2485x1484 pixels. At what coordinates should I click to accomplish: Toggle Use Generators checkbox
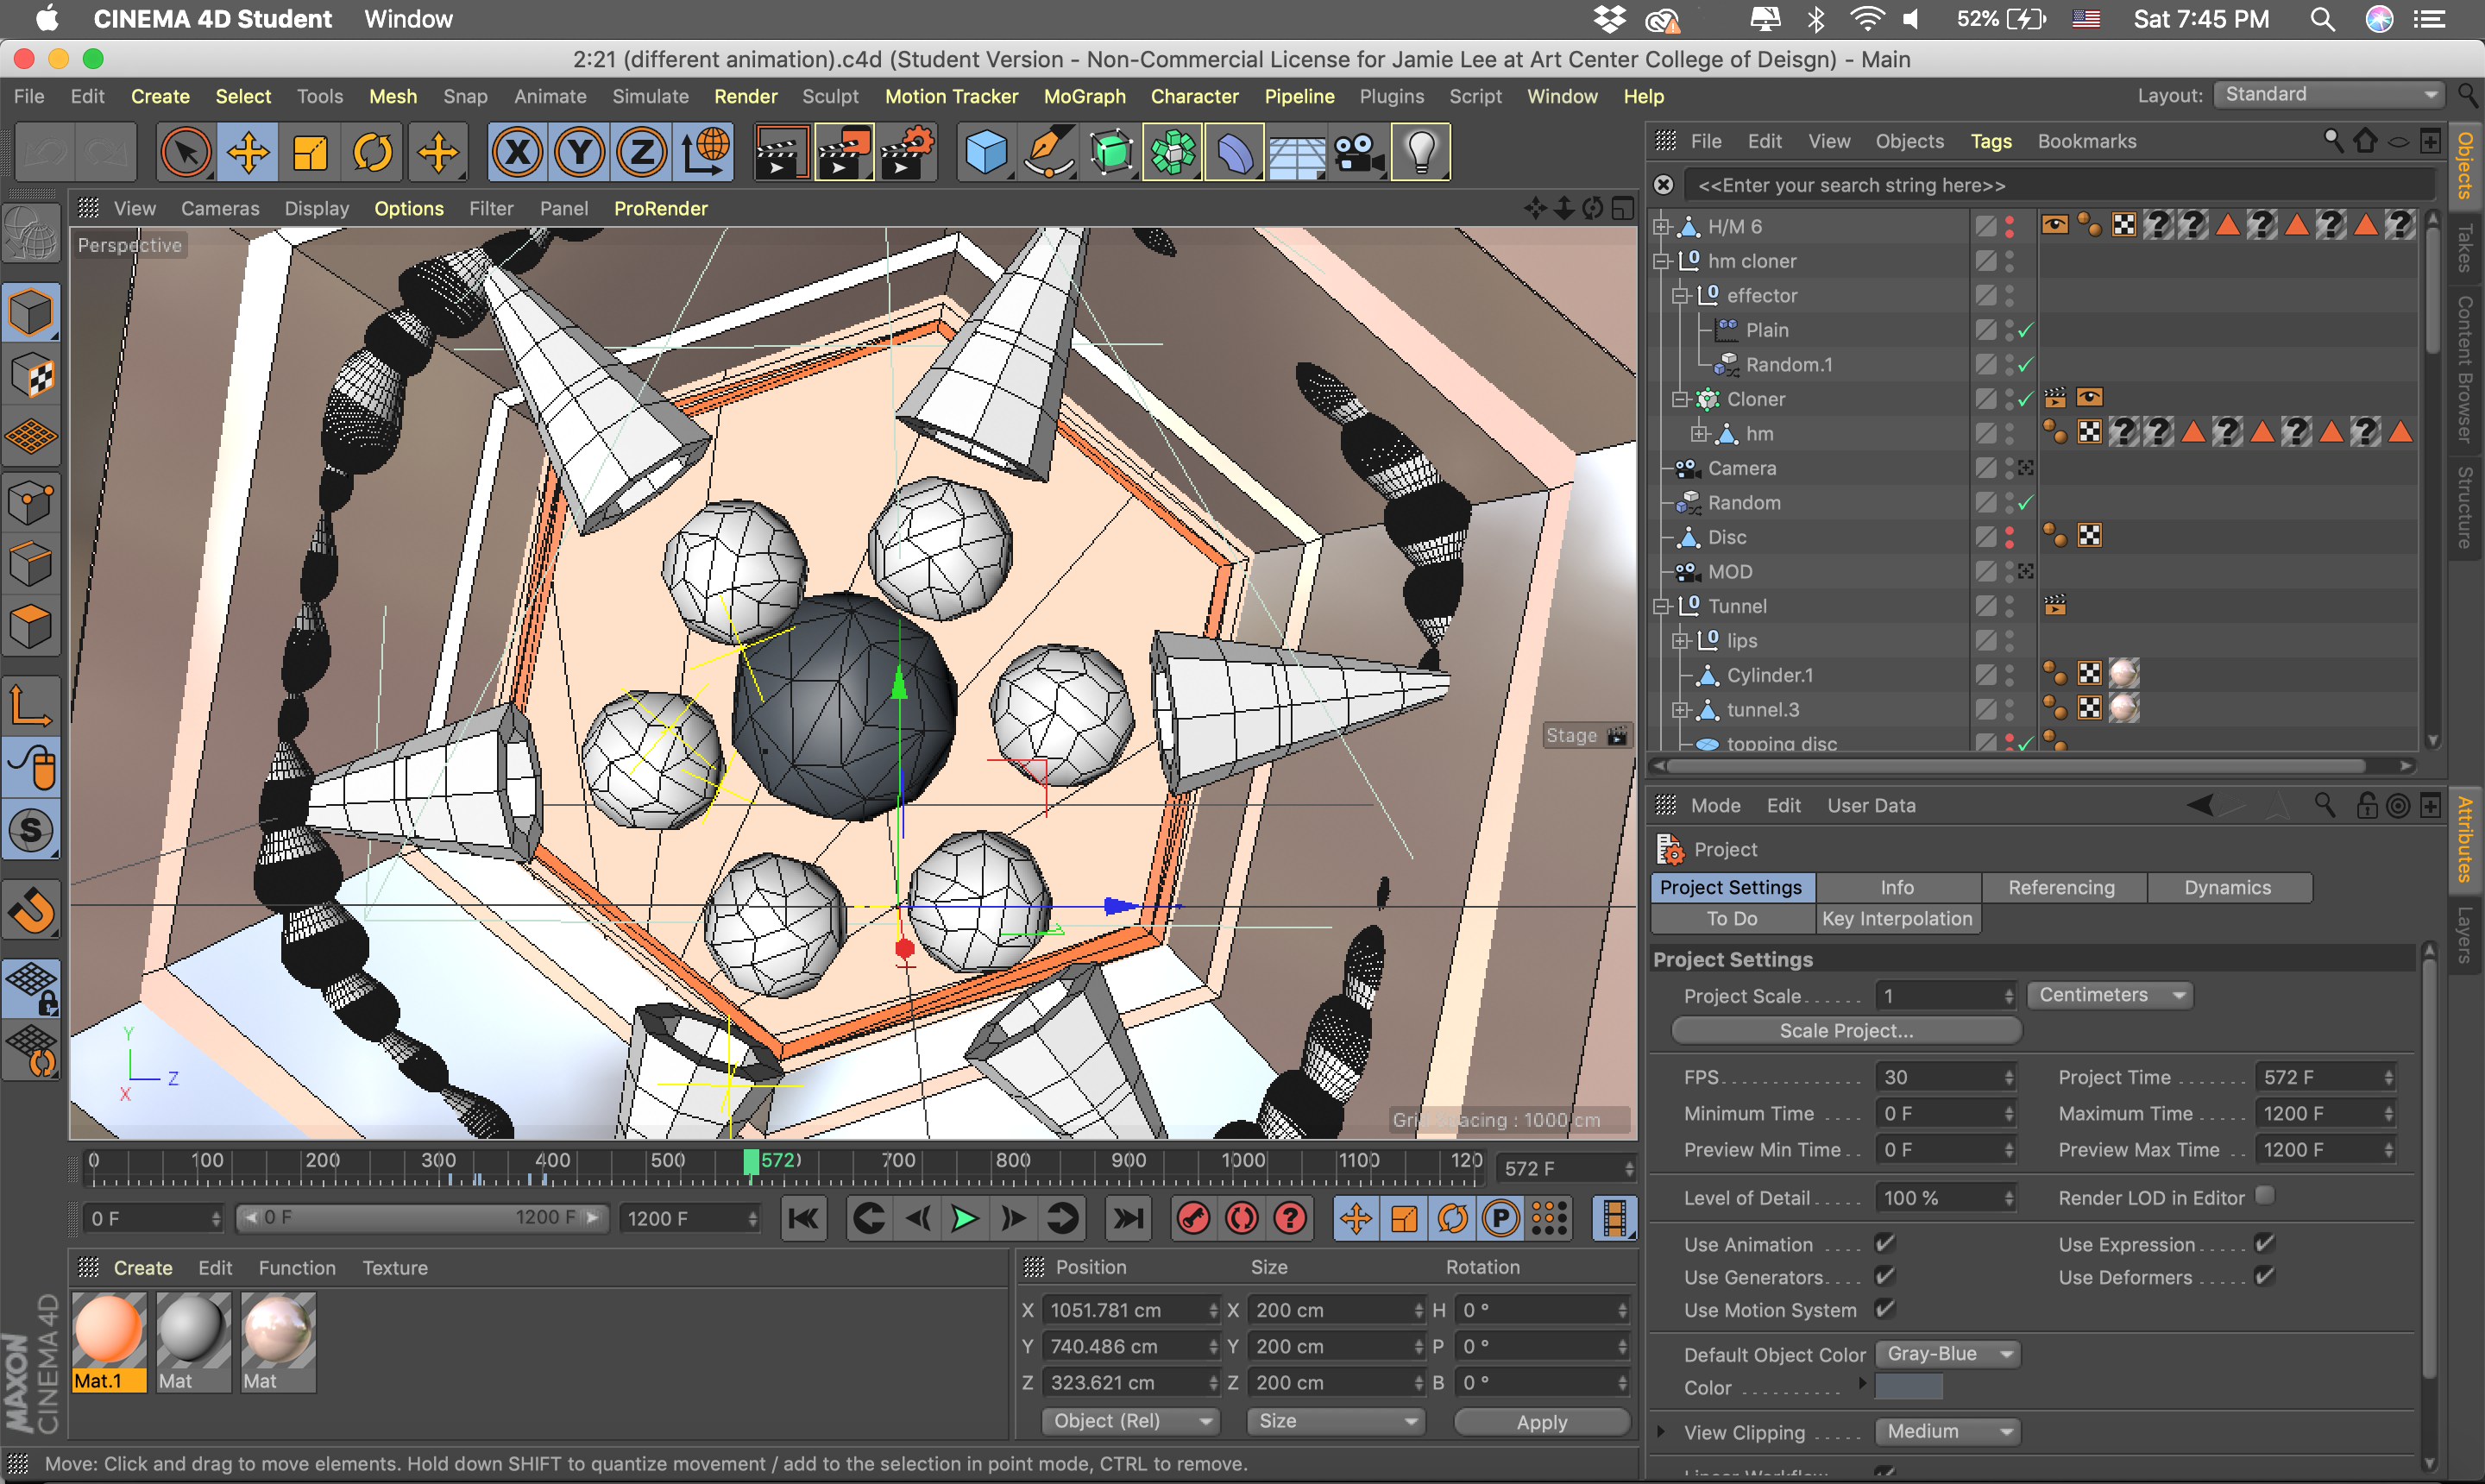(1886, 1276)
